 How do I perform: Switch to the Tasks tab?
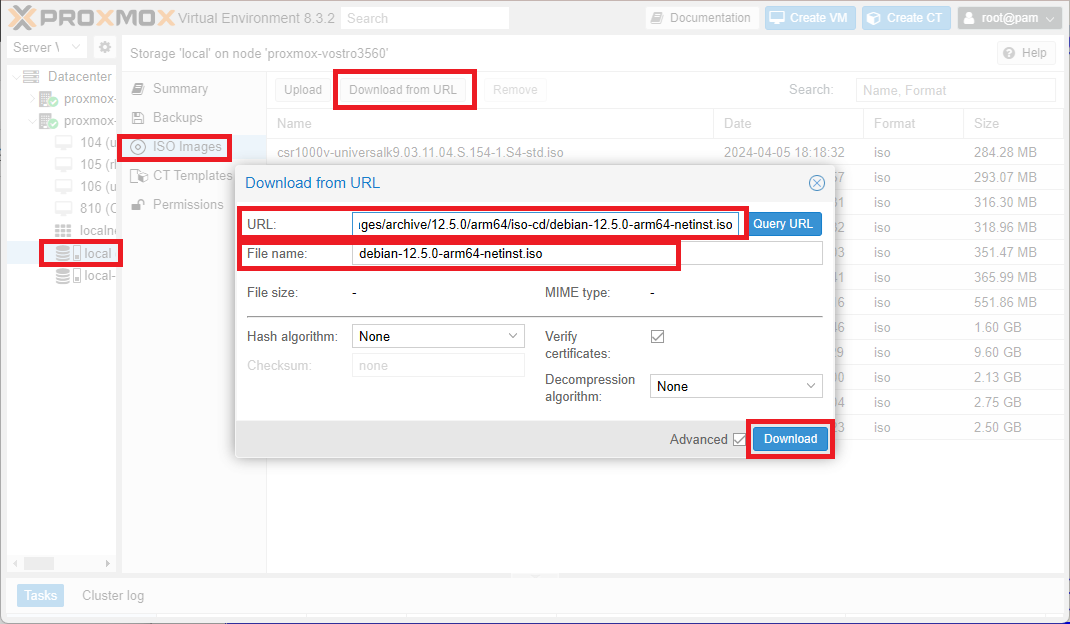click(41, 595)
